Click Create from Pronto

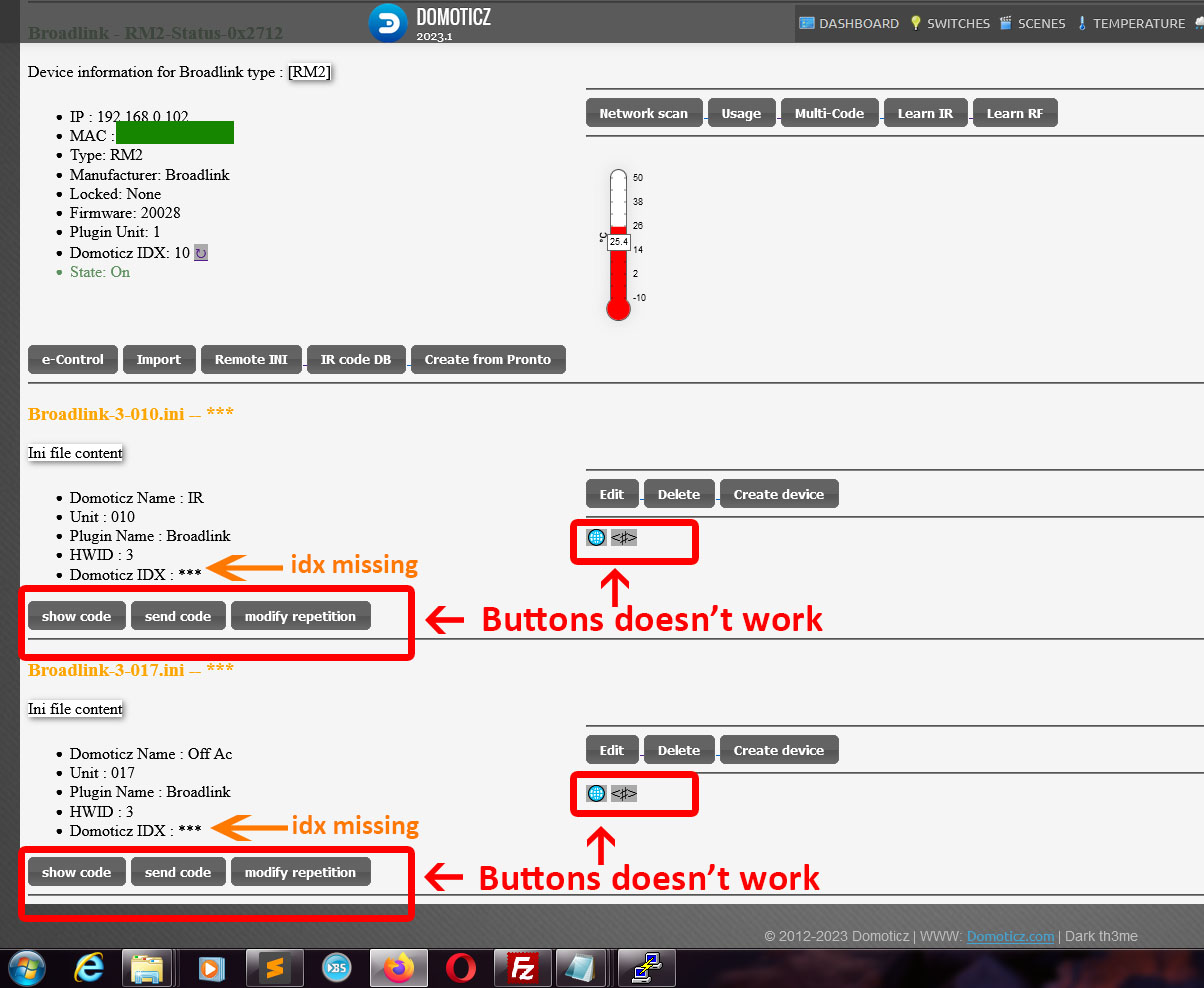click(488, 359)
